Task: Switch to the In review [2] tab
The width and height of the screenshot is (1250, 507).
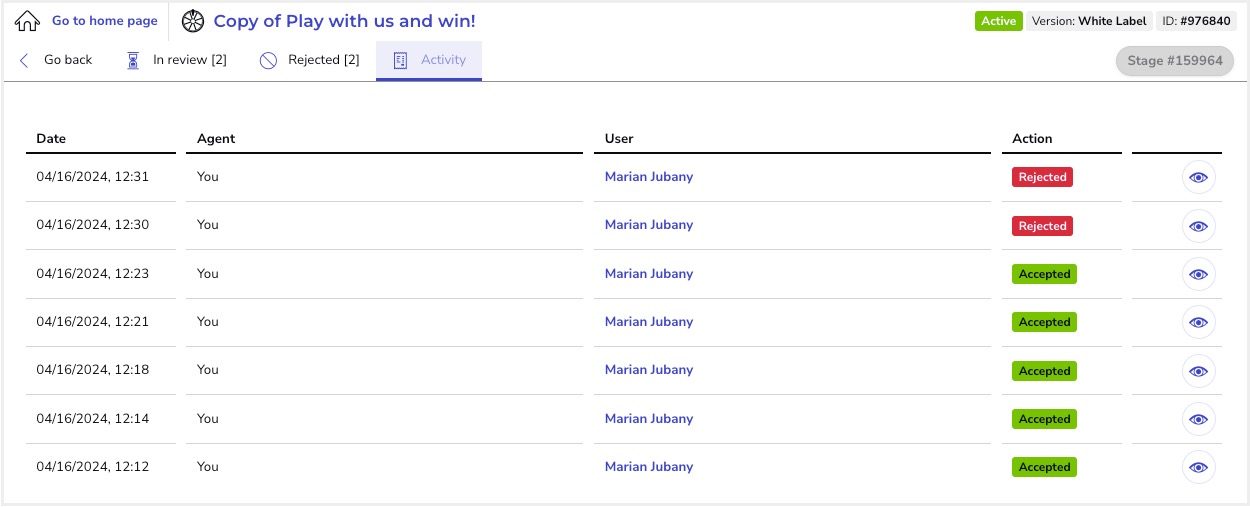Action: (176, 60)
